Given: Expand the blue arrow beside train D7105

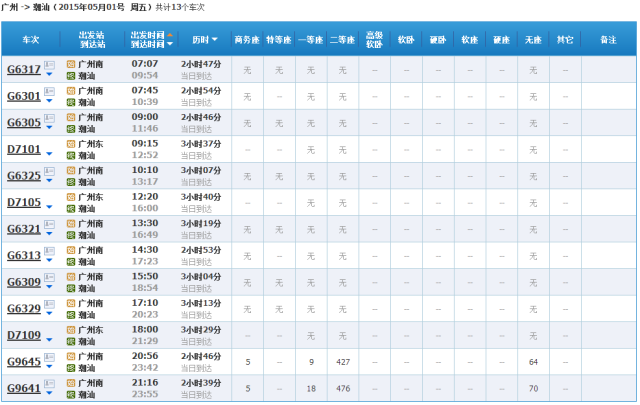Looking at the screenshot, I should tap(49, 208).
